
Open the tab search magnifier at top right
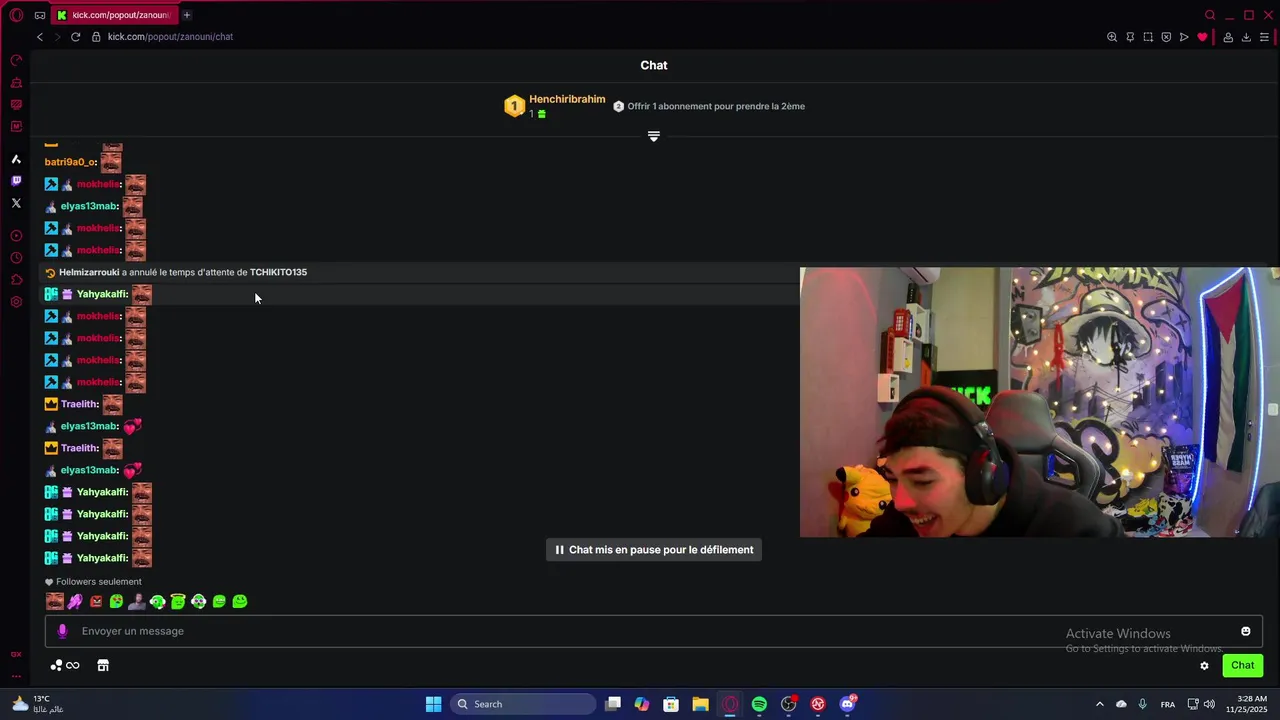(x=1210, y=15)
